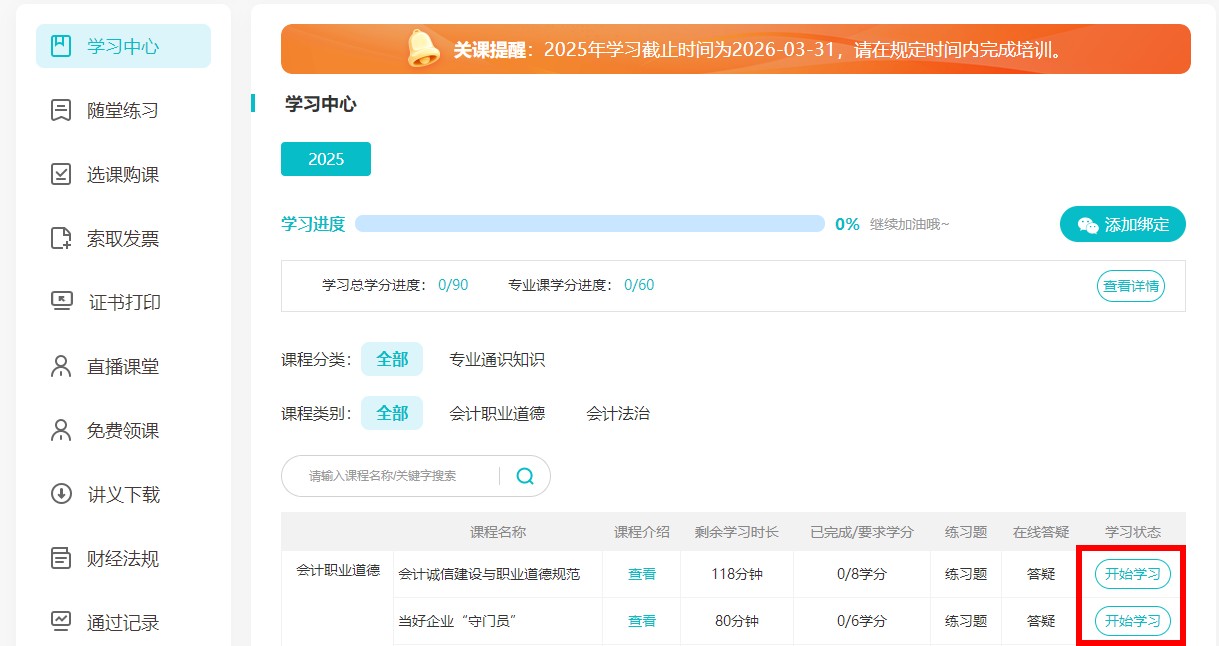The width and height of the screenshot is (1219, 646).
Task: Click 学习总学分进度 value 0/90
Action: 453,285
